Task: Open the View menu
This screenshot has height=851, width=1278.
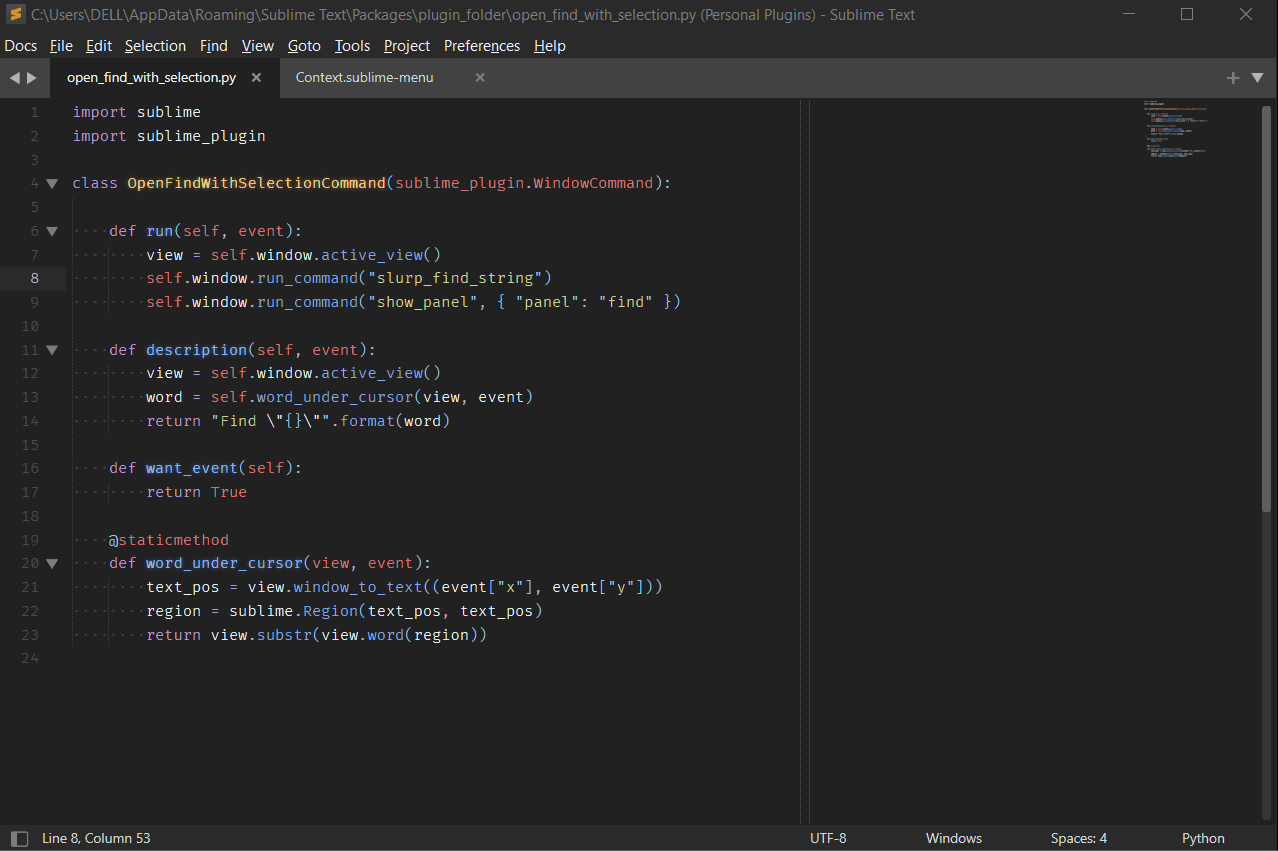Action: click(x=258, y=46)
